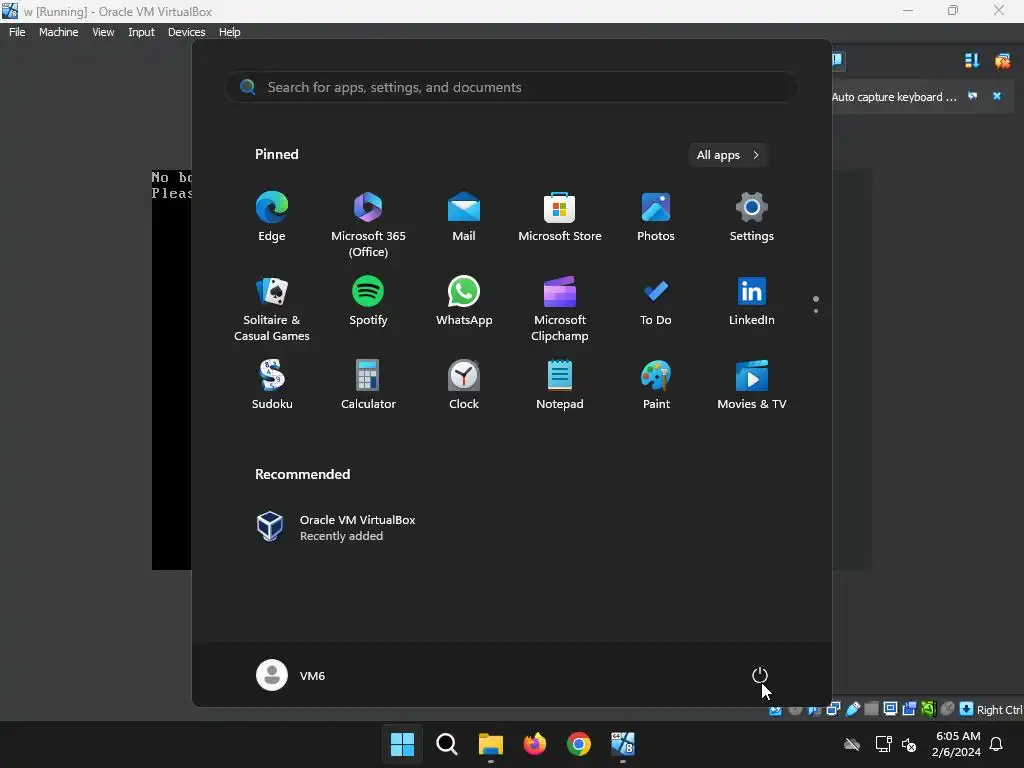
Task: Click the USB devices status icon
Action: [853, 709]
